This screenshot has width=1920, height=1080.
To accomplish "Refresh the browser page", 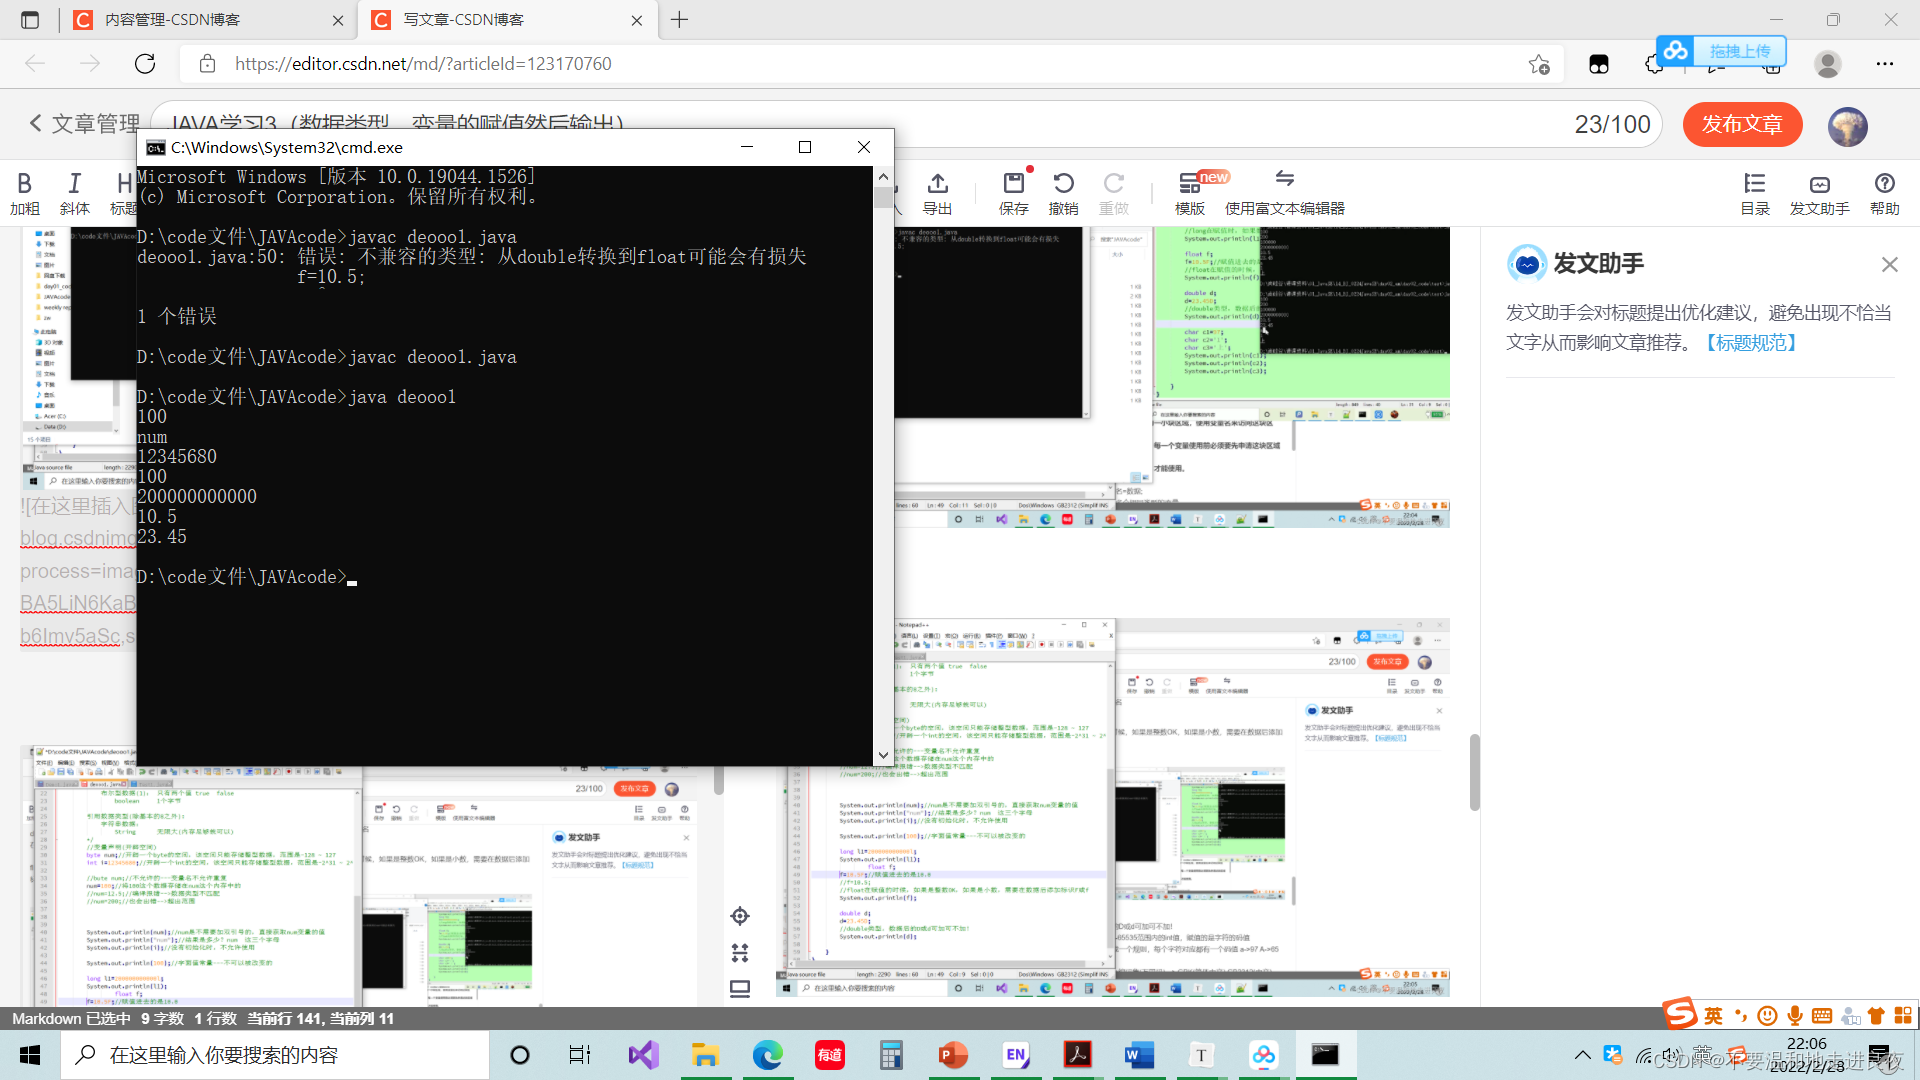I will point(145,64).
